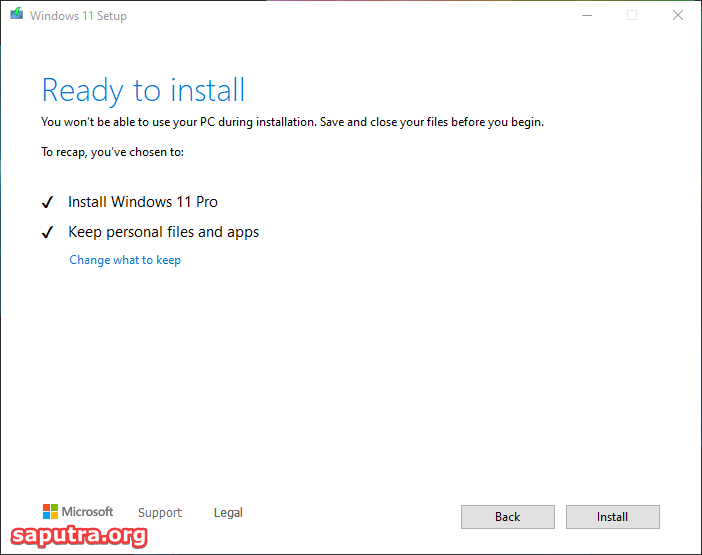Click the 'To recap, you've chosen to:' text

[112, 152]
